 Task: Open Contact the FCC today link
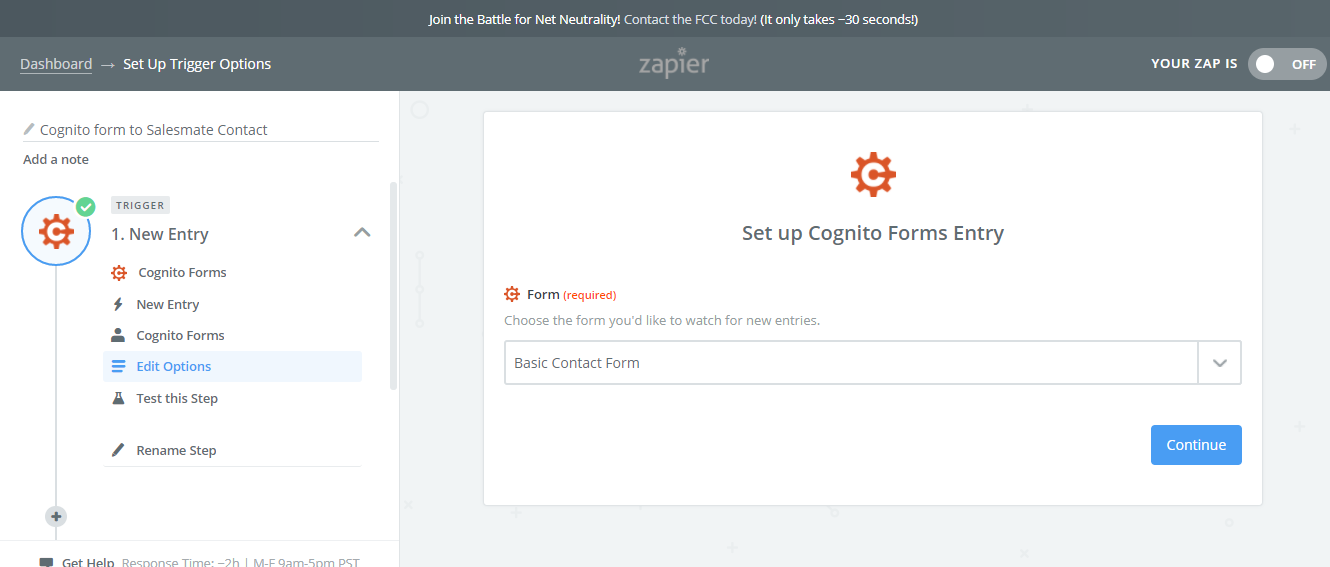690,19
